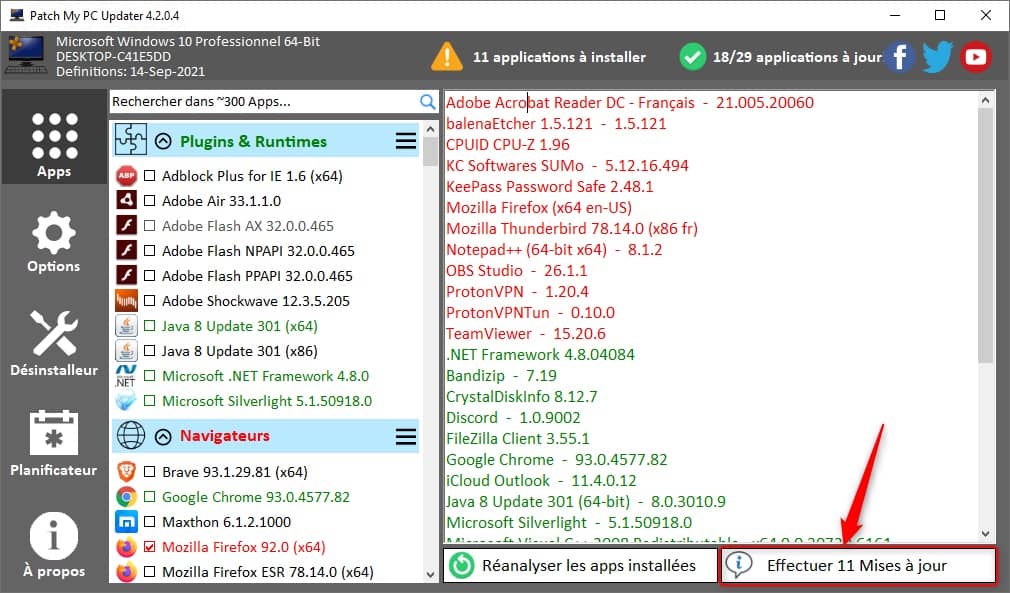Click the Microsoft .NET Framework icon
1010x593 pixels.
point(126,376)
